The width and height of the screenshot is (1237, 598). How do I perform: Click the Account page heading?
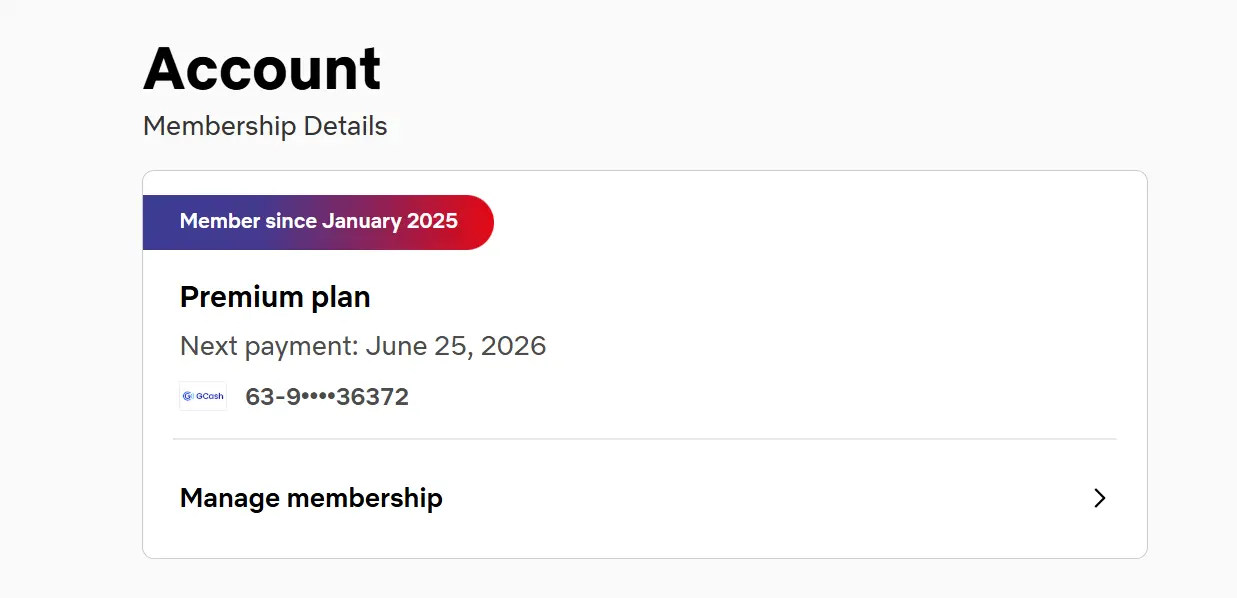(262, 69)
